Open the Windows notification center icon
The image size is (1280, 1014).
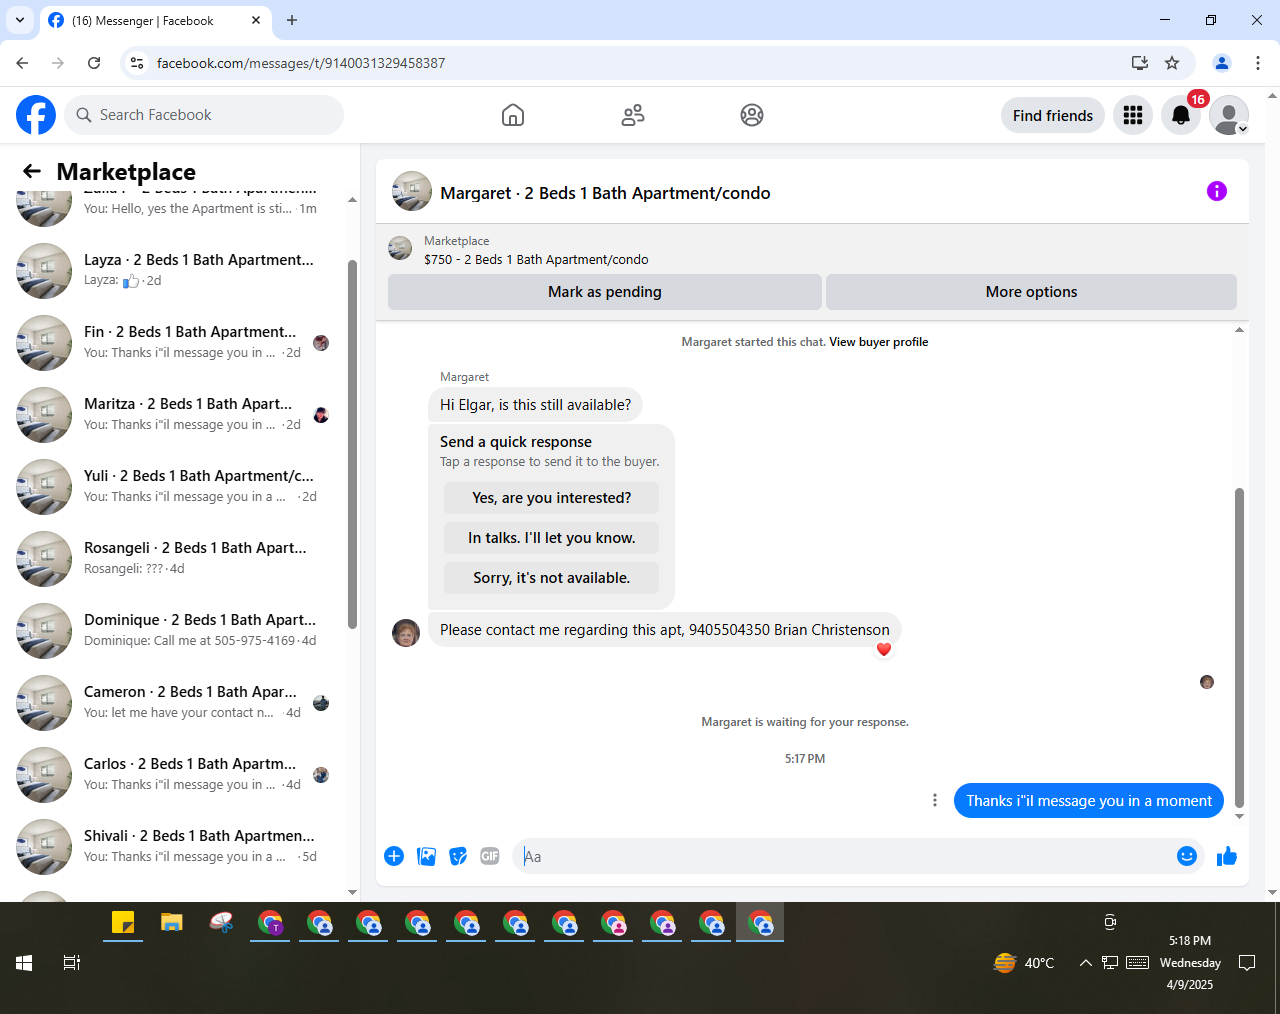(1247, 963)
